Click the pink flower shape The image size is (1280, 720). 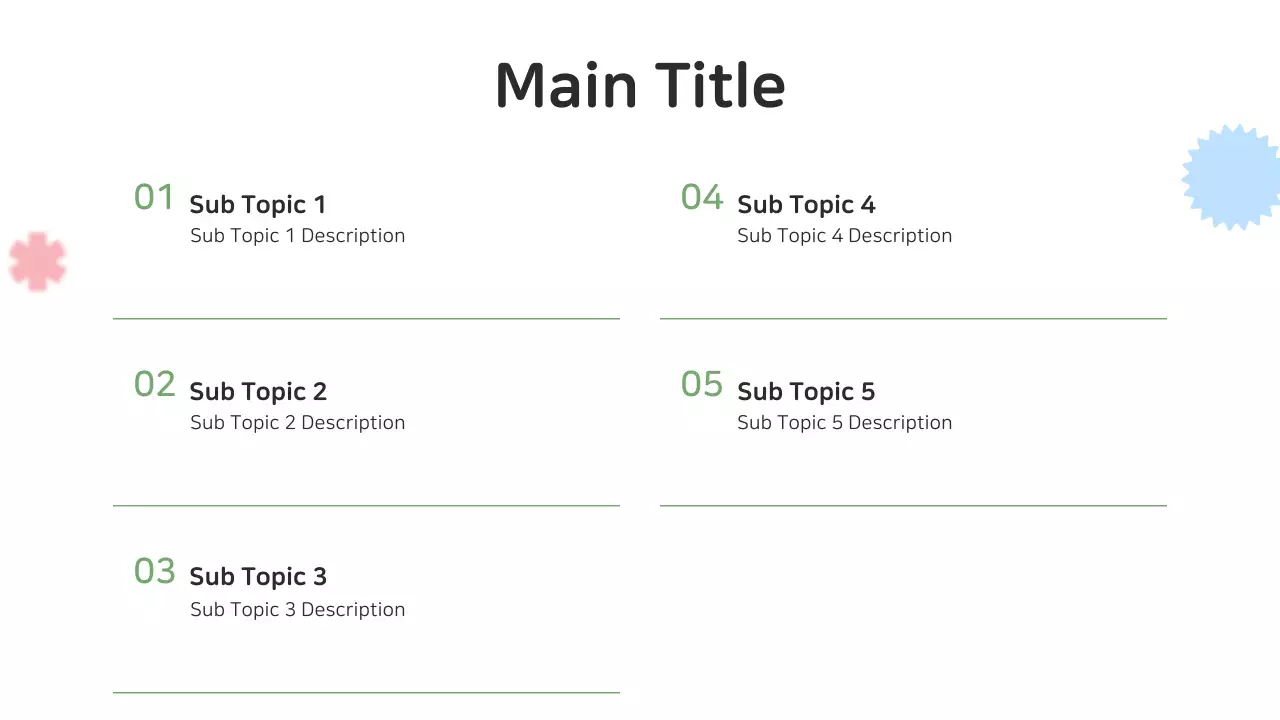38,262
